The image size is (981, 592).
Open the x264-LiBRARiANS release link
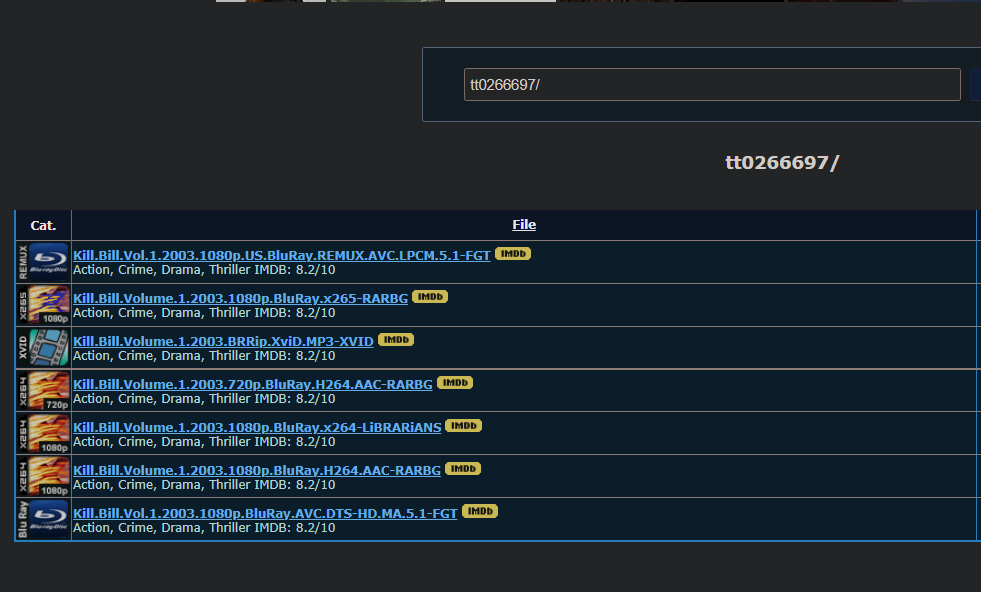click(257, 427)
